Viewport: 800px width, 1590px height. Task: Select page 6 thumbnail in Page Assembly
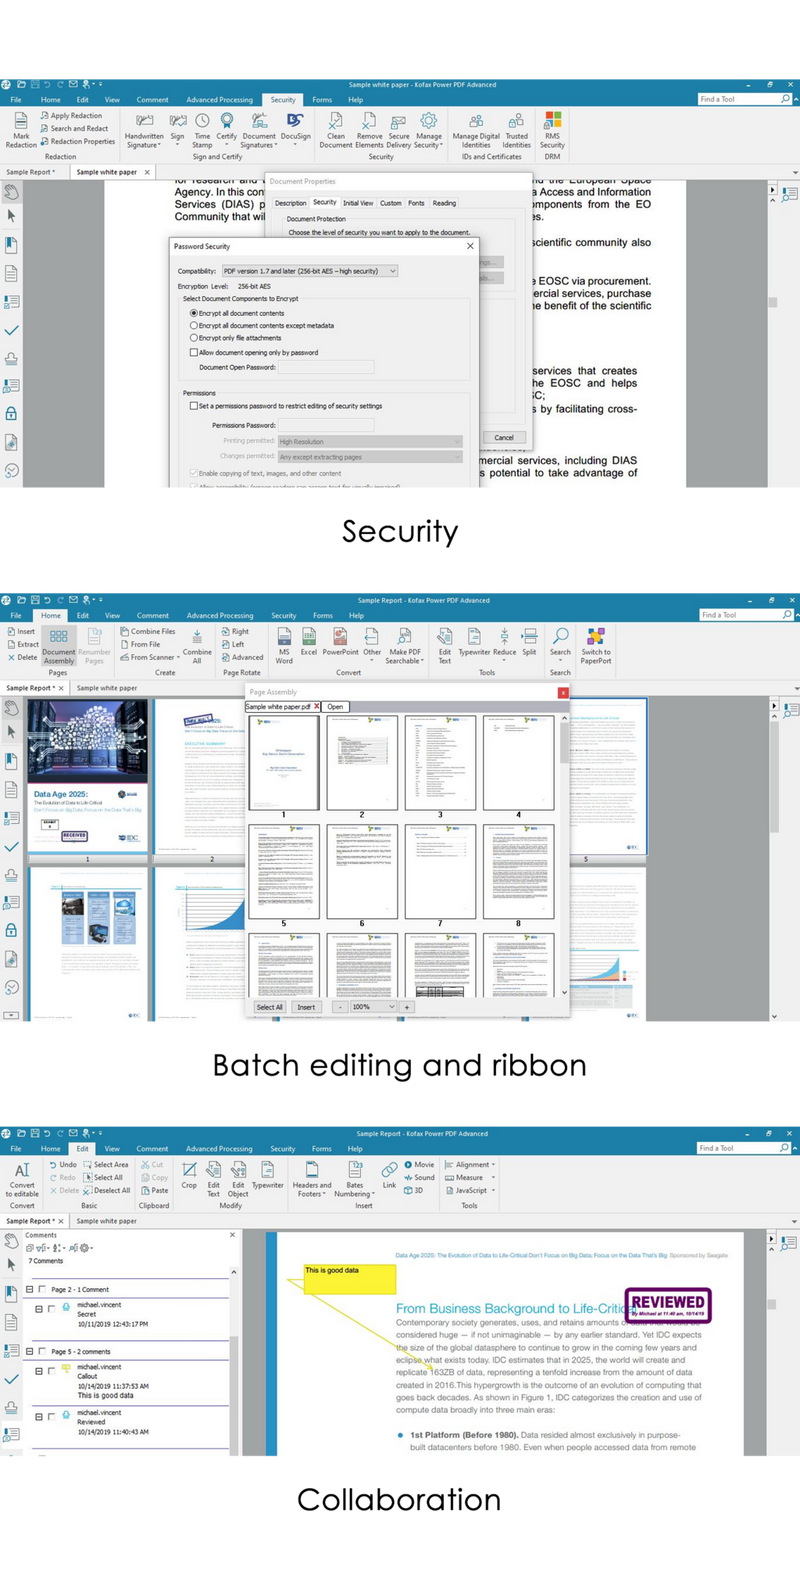click(362, 872)
